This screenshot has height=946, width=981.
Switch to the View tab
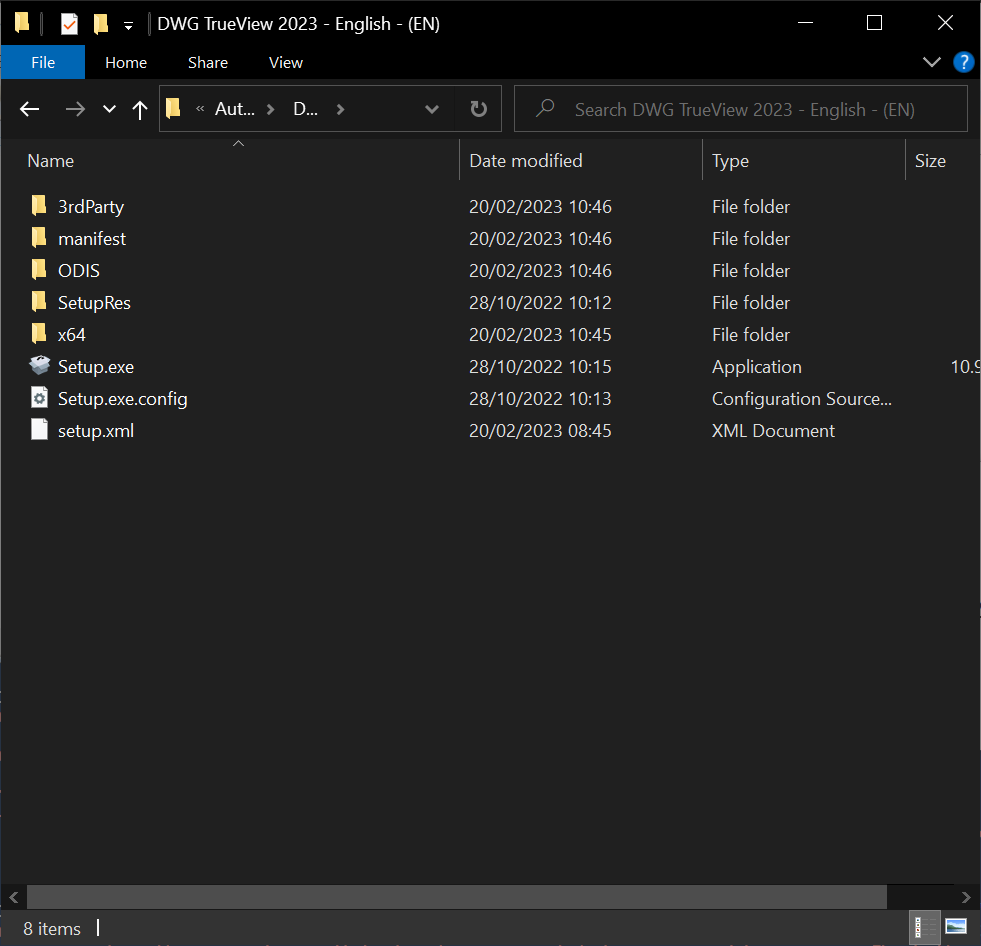point(285,62)
